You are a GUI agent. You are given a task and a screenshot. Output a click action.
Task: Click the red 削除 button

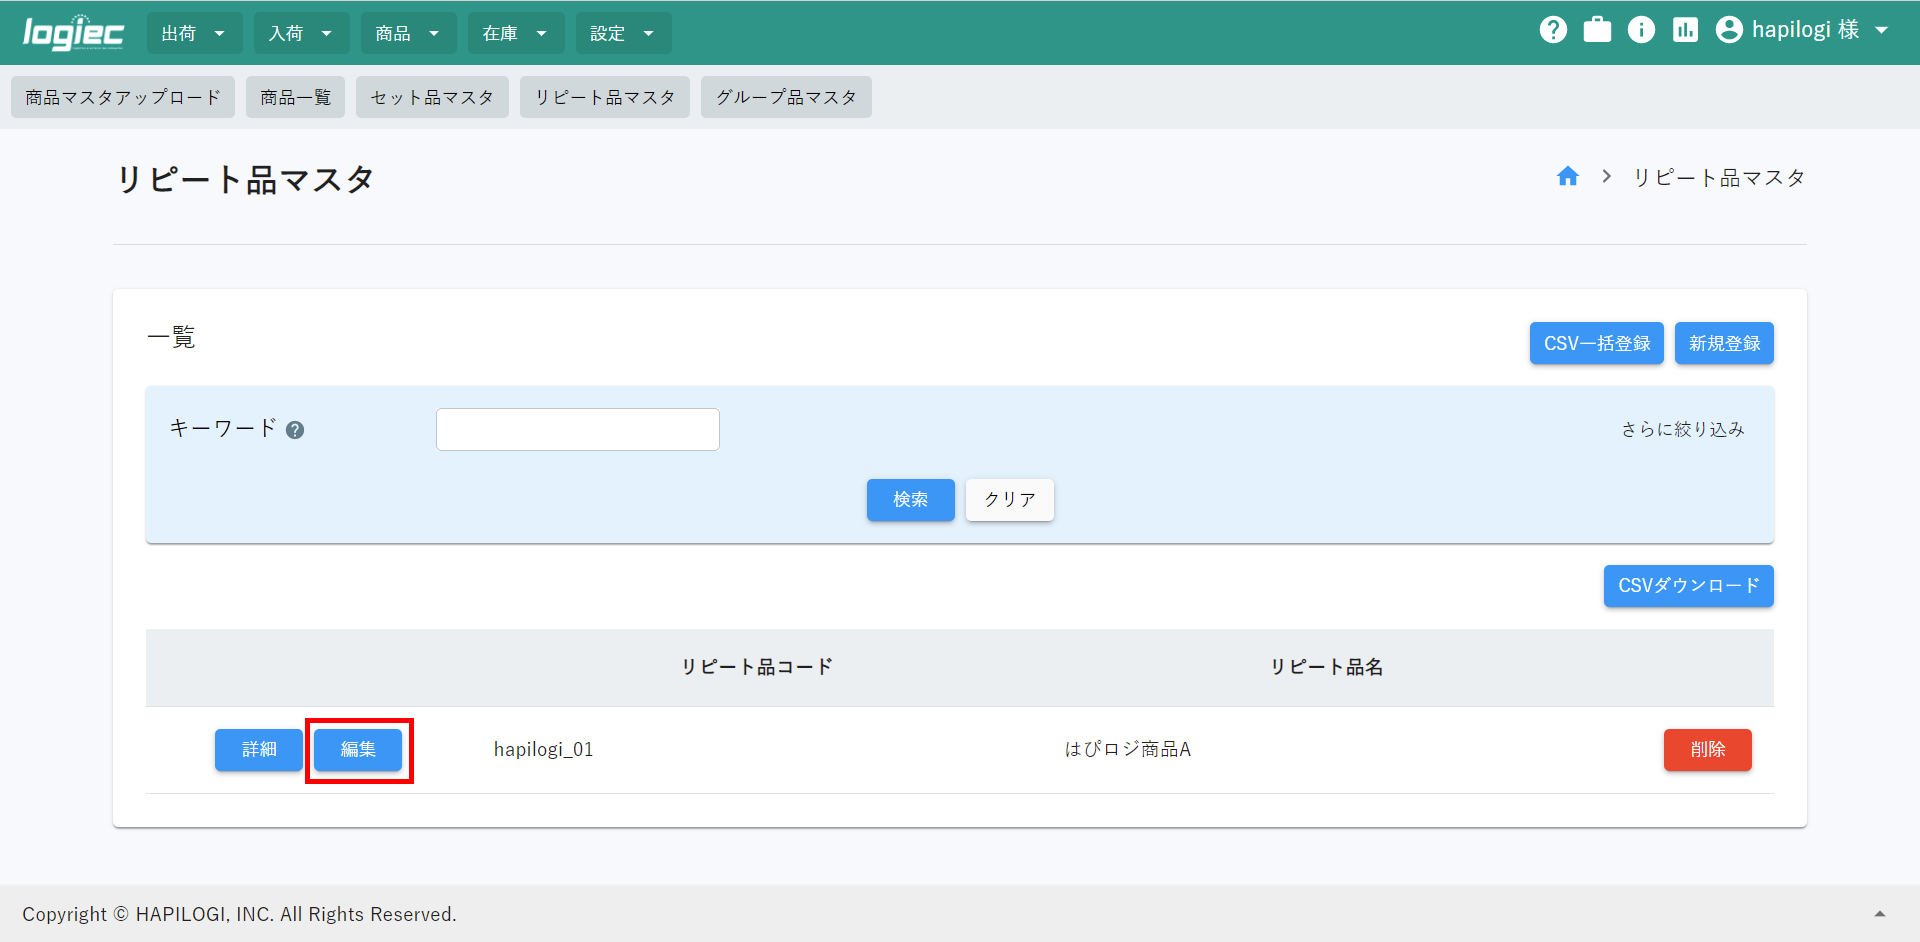(x=1707, y=749)
